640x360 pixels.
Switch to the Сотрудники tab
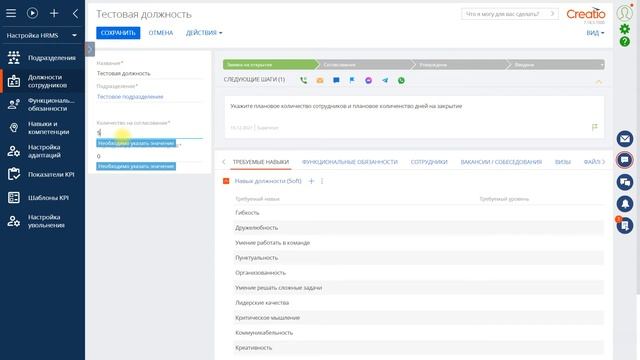coord(429,162)
